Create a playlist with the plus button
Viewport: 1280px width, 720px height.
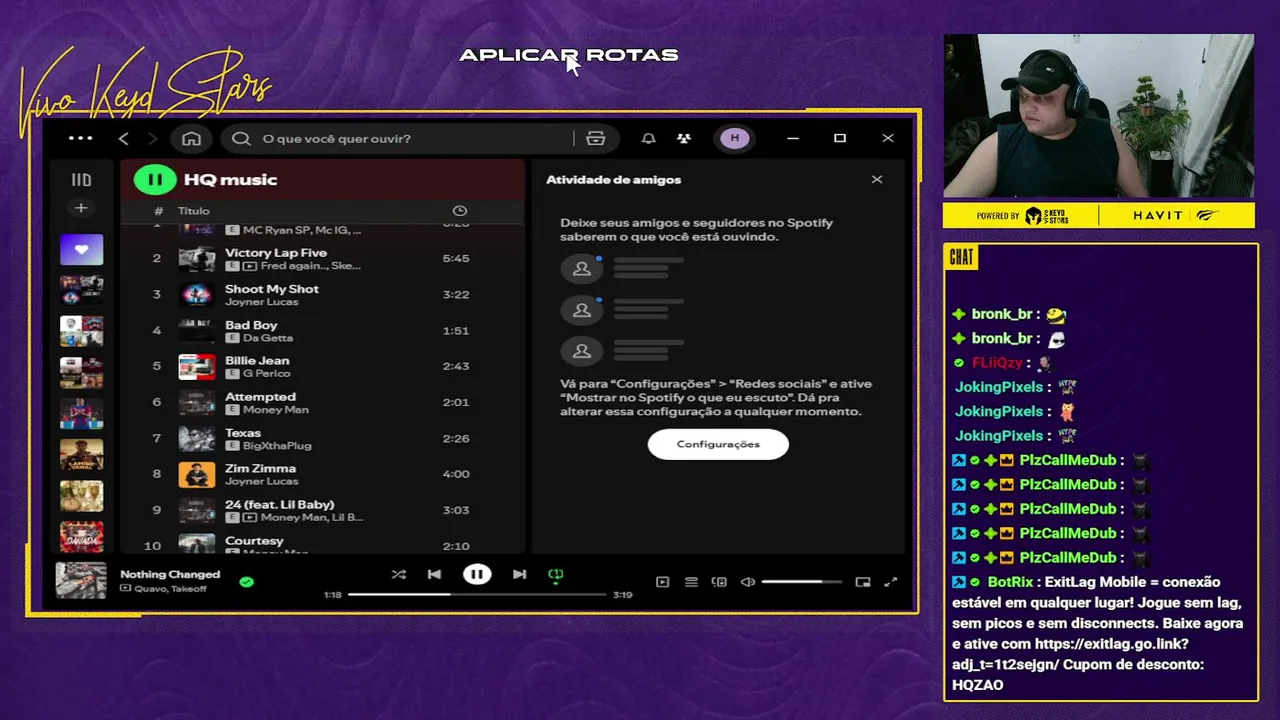pyautogui.click(x=81, y=208)
